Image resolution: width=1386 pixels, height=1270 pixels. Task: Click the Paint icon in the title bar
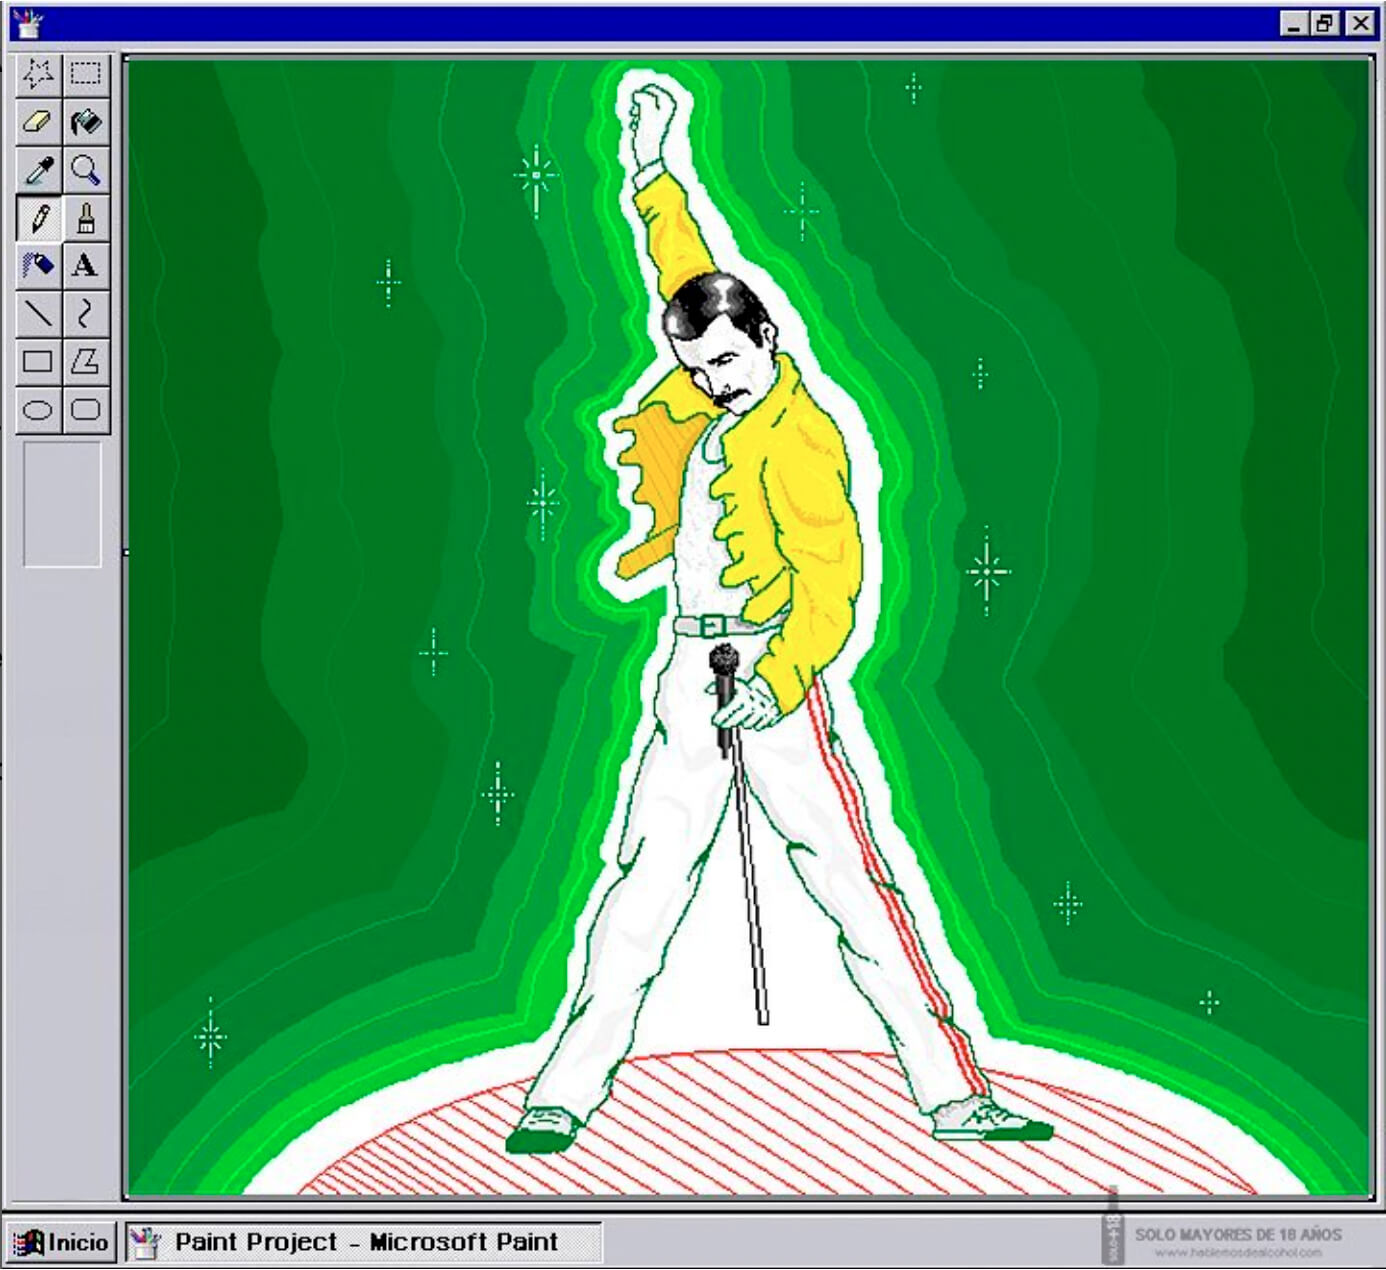coord(27,23)
